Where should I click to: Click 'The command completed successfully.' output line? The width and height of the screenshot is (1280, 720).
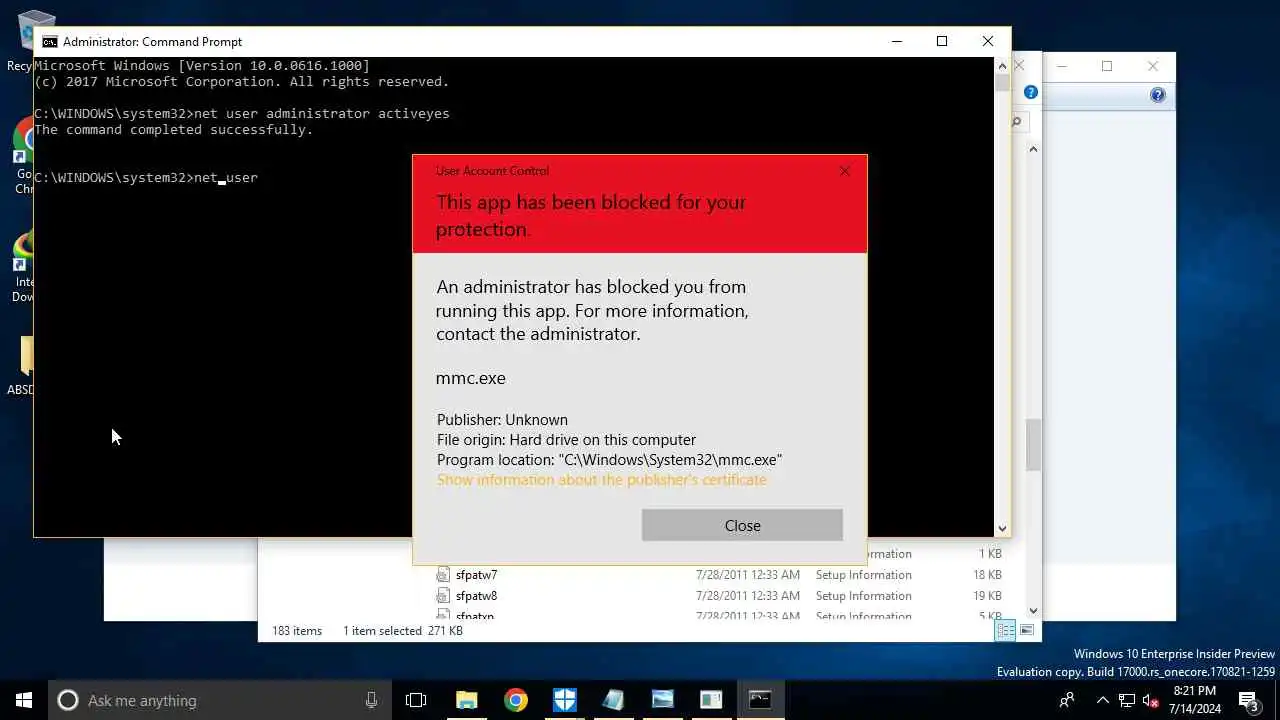[x=174, y=130]
